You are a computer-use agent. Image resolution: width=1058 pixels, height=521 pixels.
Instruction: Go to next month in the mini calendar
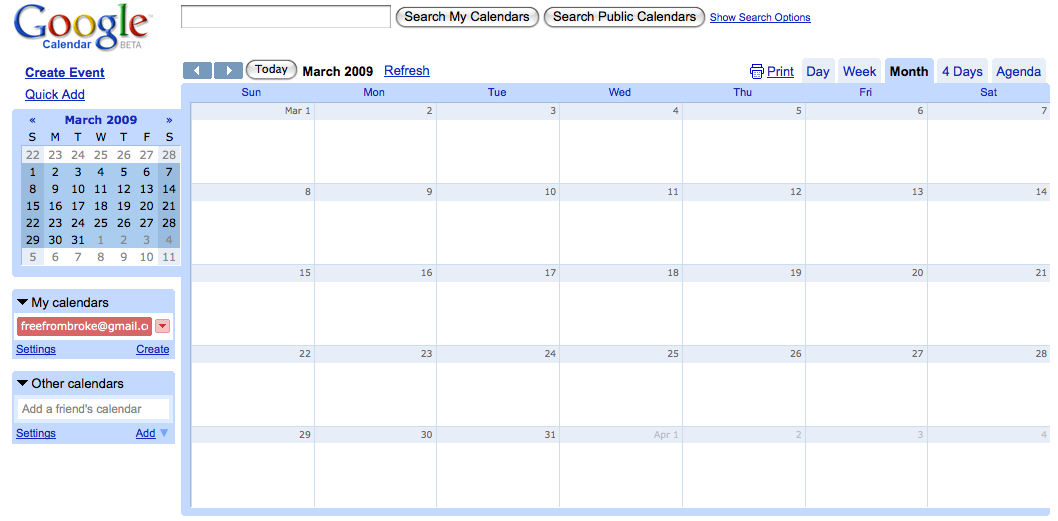click(169, 120)
